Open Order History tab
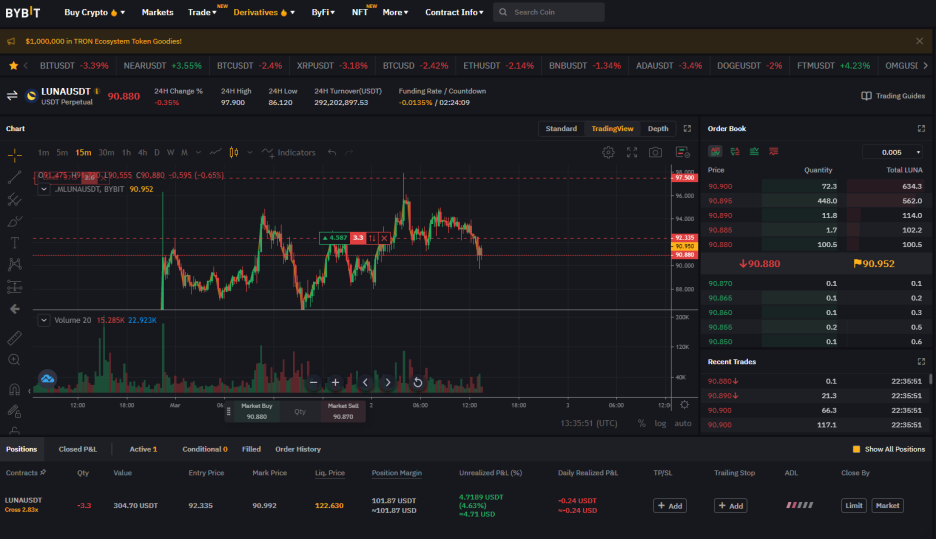 click(x=298, y=449)
